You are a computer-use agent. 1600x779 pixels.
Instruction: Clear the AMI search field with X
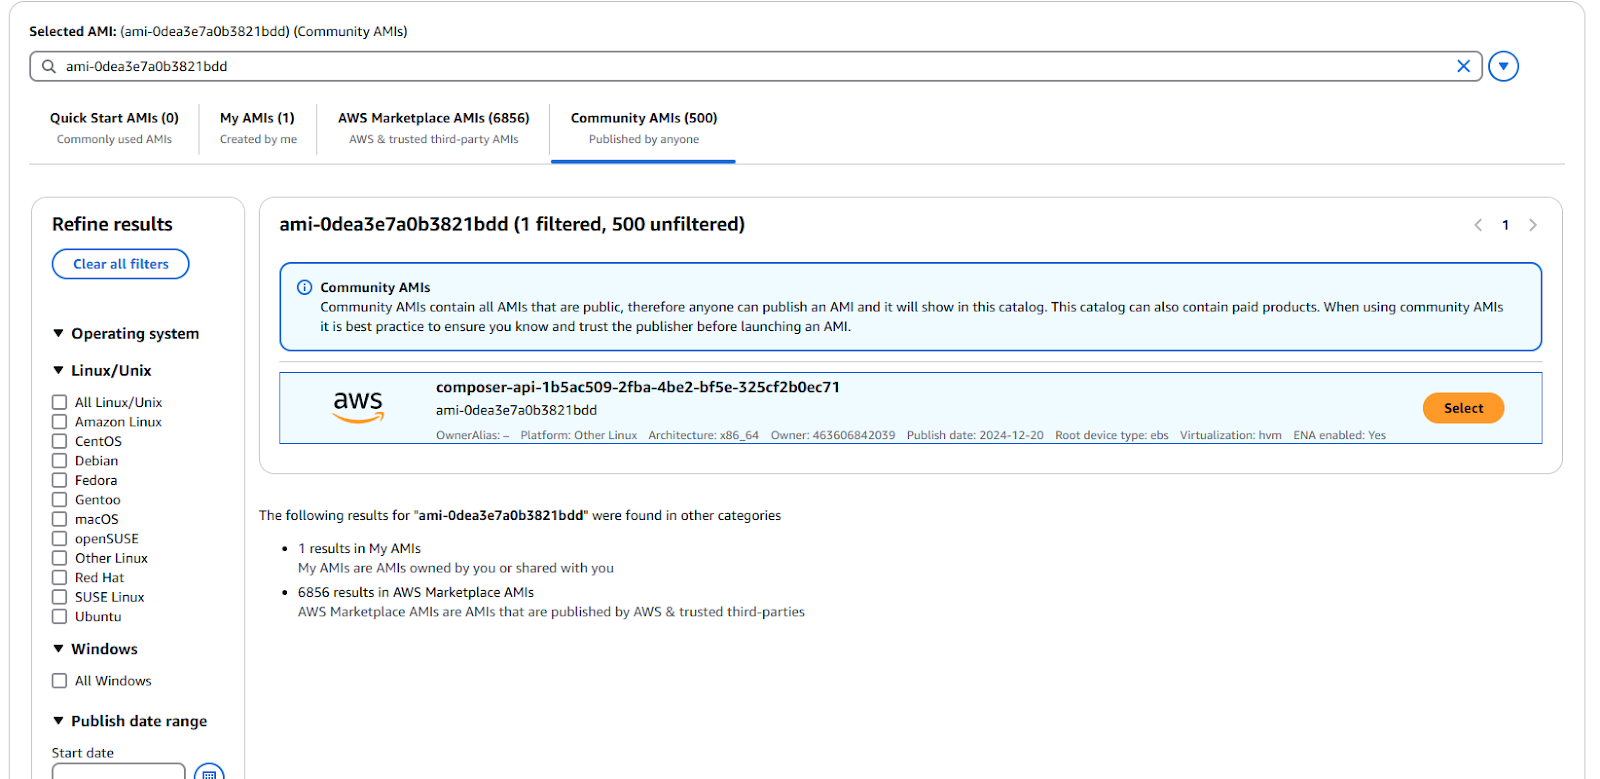1463,66
